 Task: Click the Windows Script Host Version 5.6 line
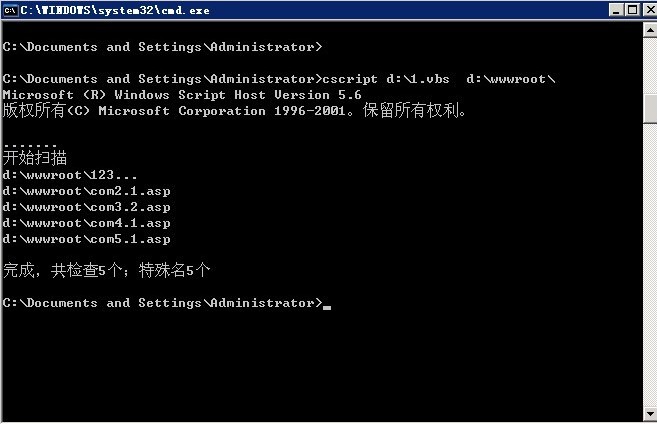(x=182, y=95)
